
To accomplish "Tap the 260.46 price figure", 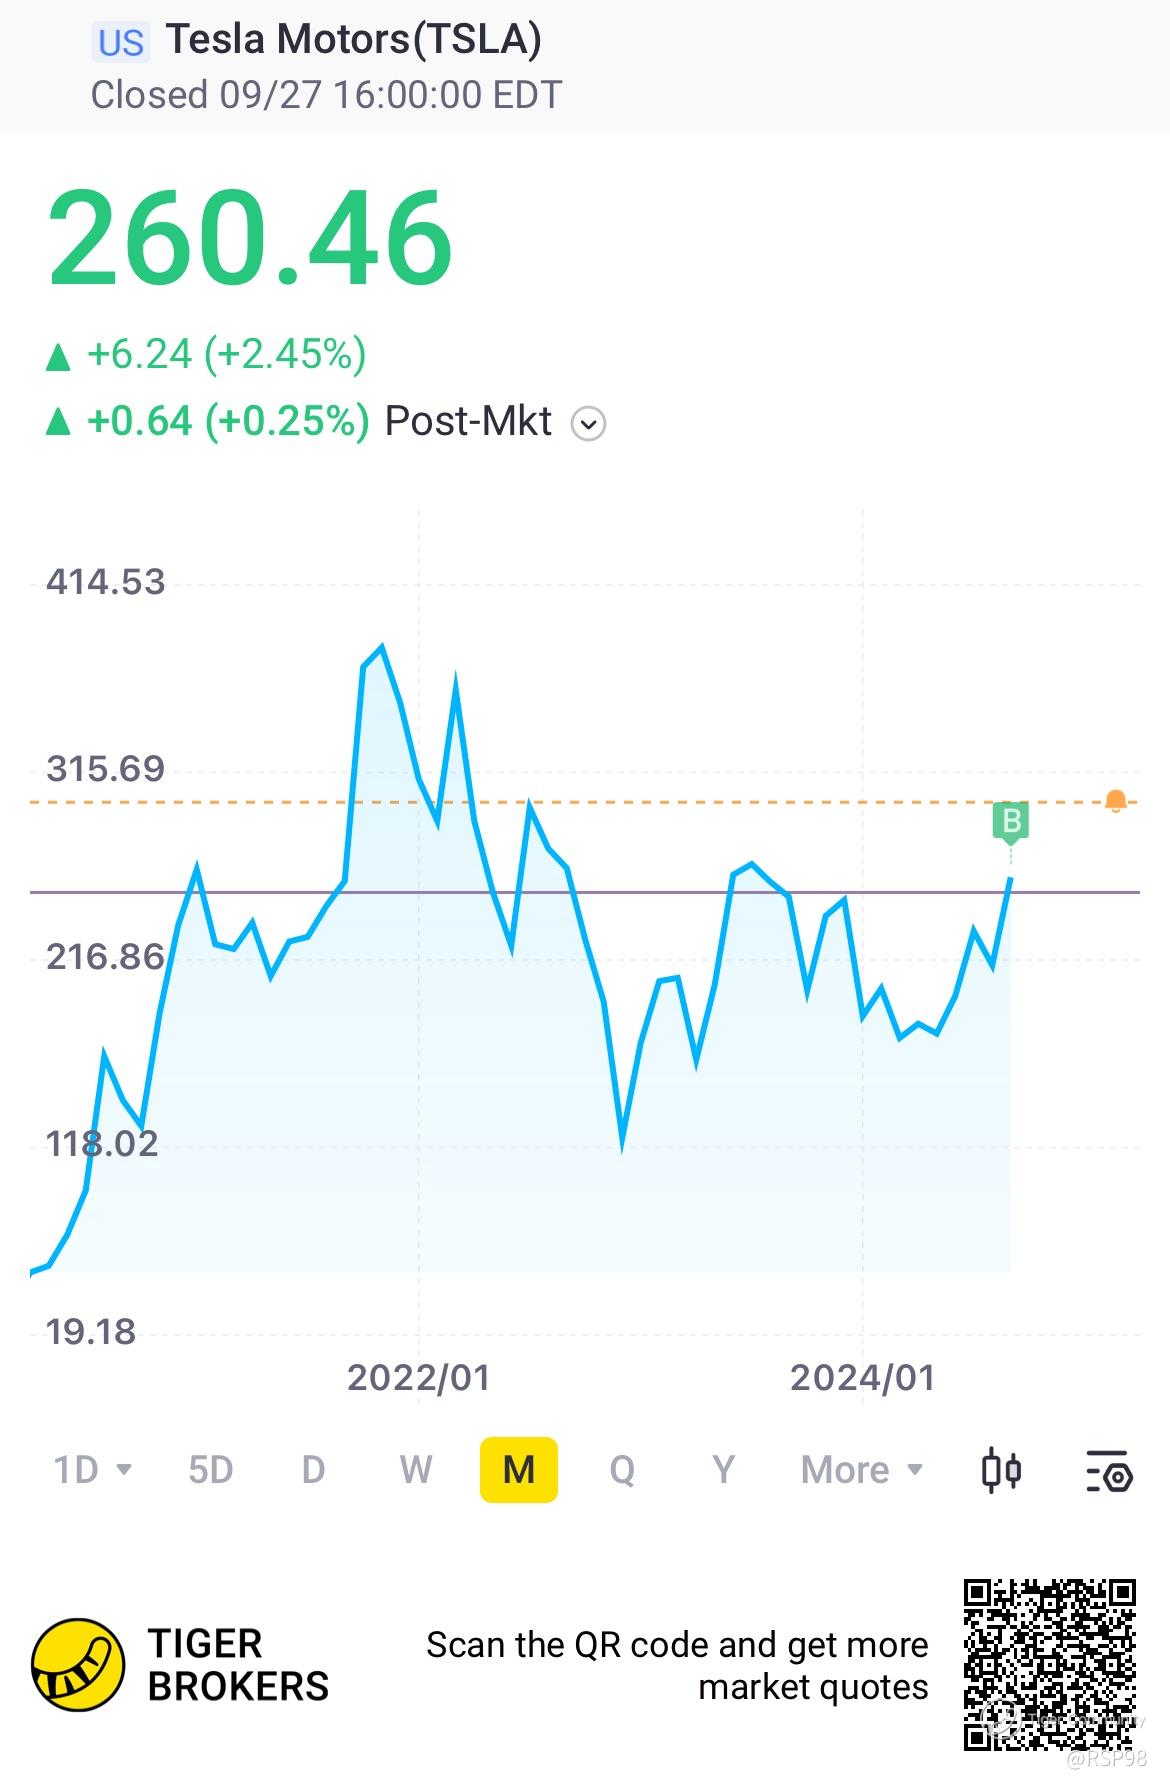I will [x=250, y=238].
